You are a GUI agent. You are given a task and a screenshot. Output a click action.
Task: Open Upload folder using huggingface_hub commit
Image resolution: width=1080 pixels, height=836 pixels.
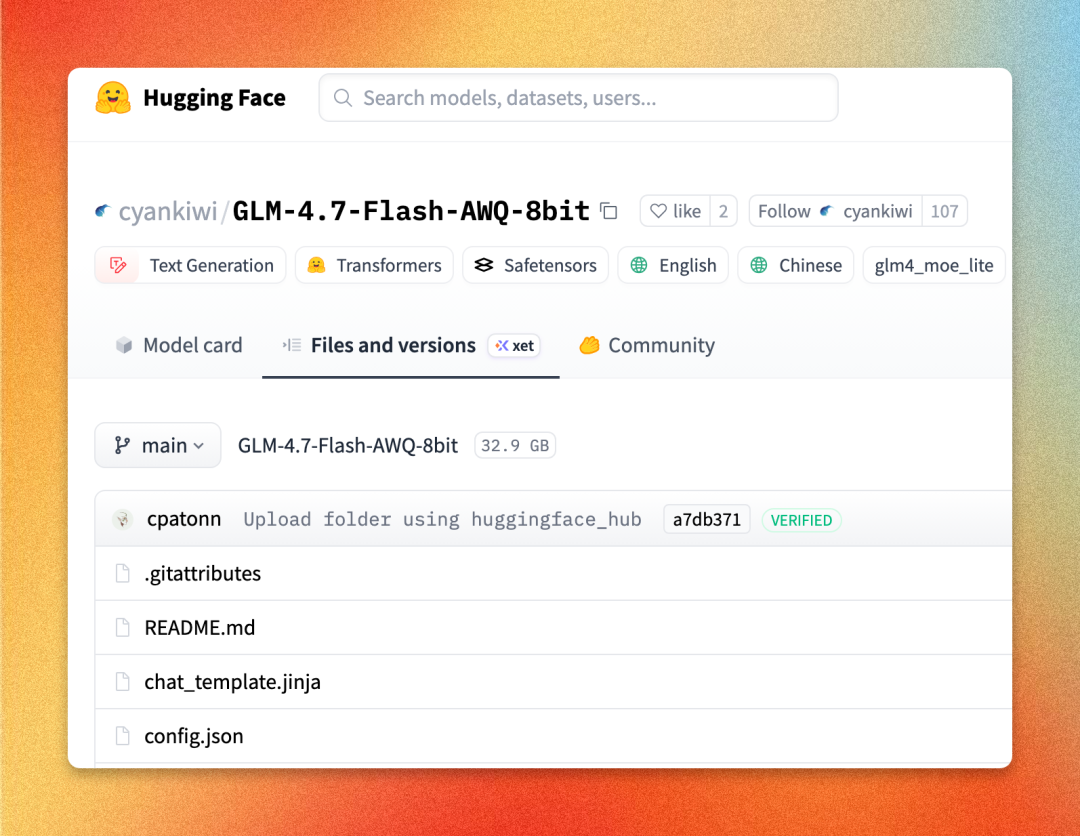[x=442, y=519]
